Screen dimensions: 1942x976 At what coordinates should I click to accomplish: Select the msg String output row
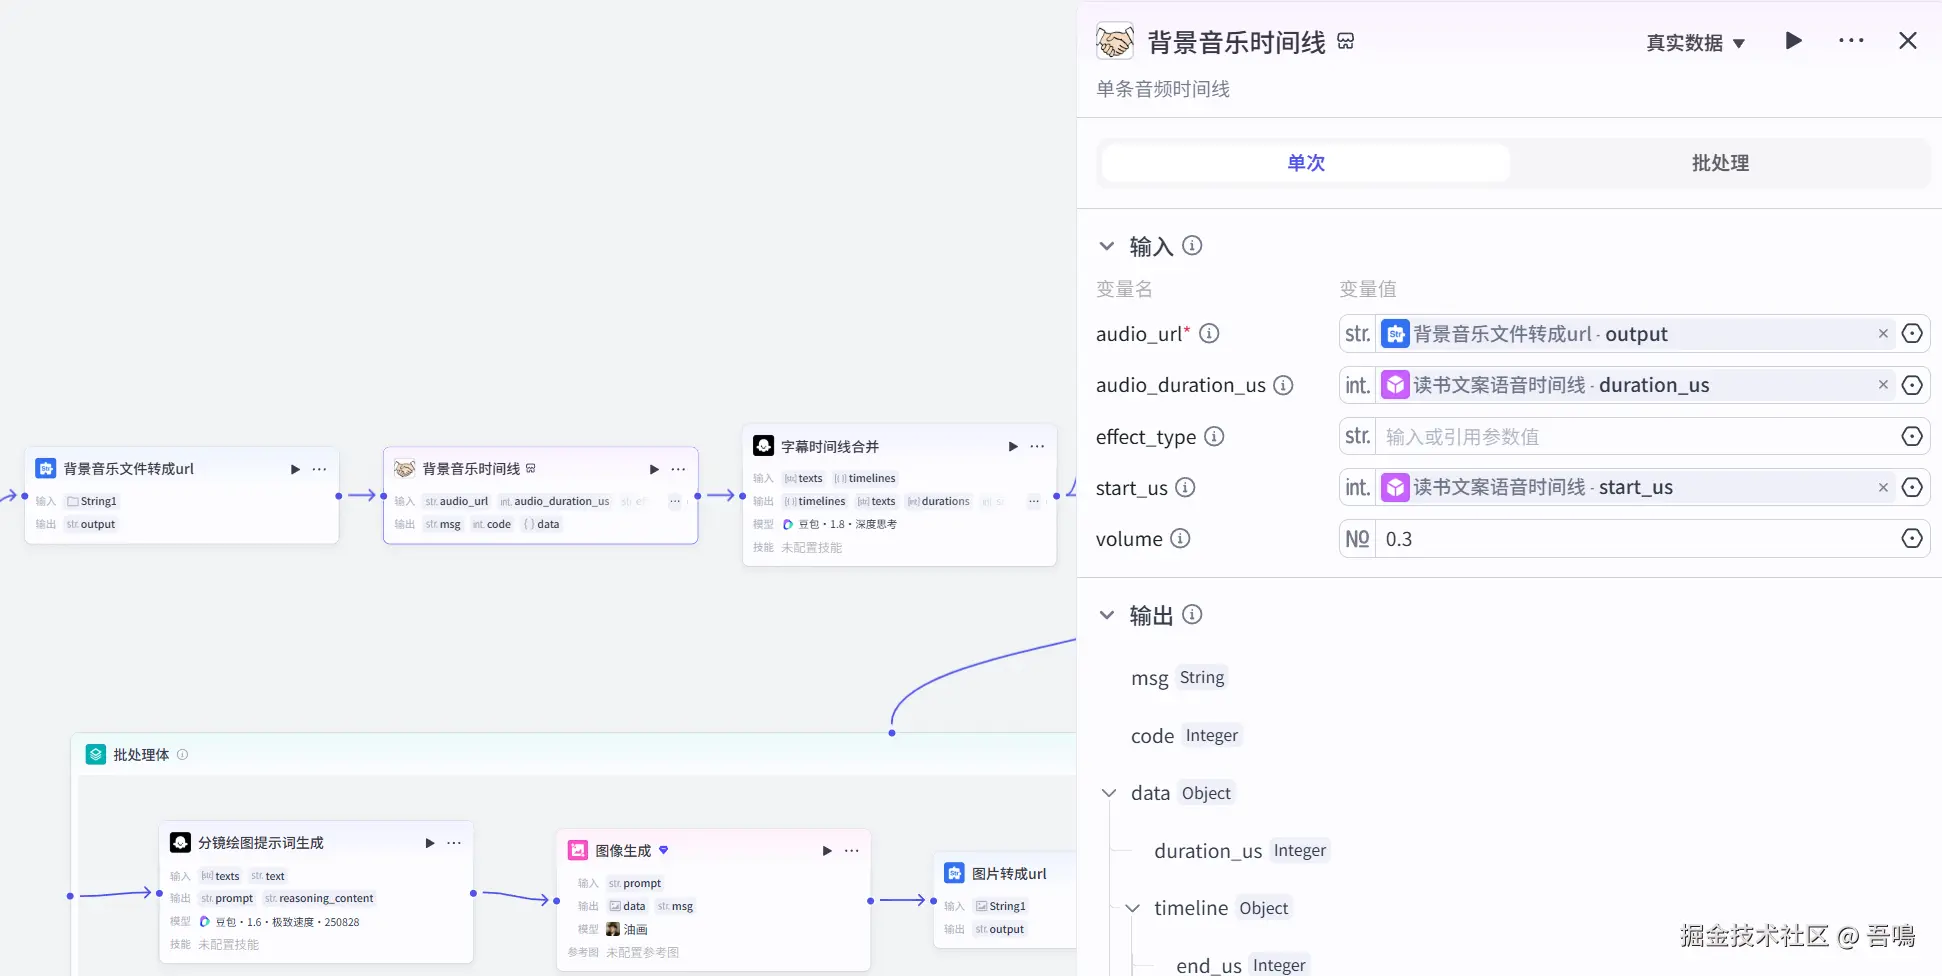[x=1179, y=678]
